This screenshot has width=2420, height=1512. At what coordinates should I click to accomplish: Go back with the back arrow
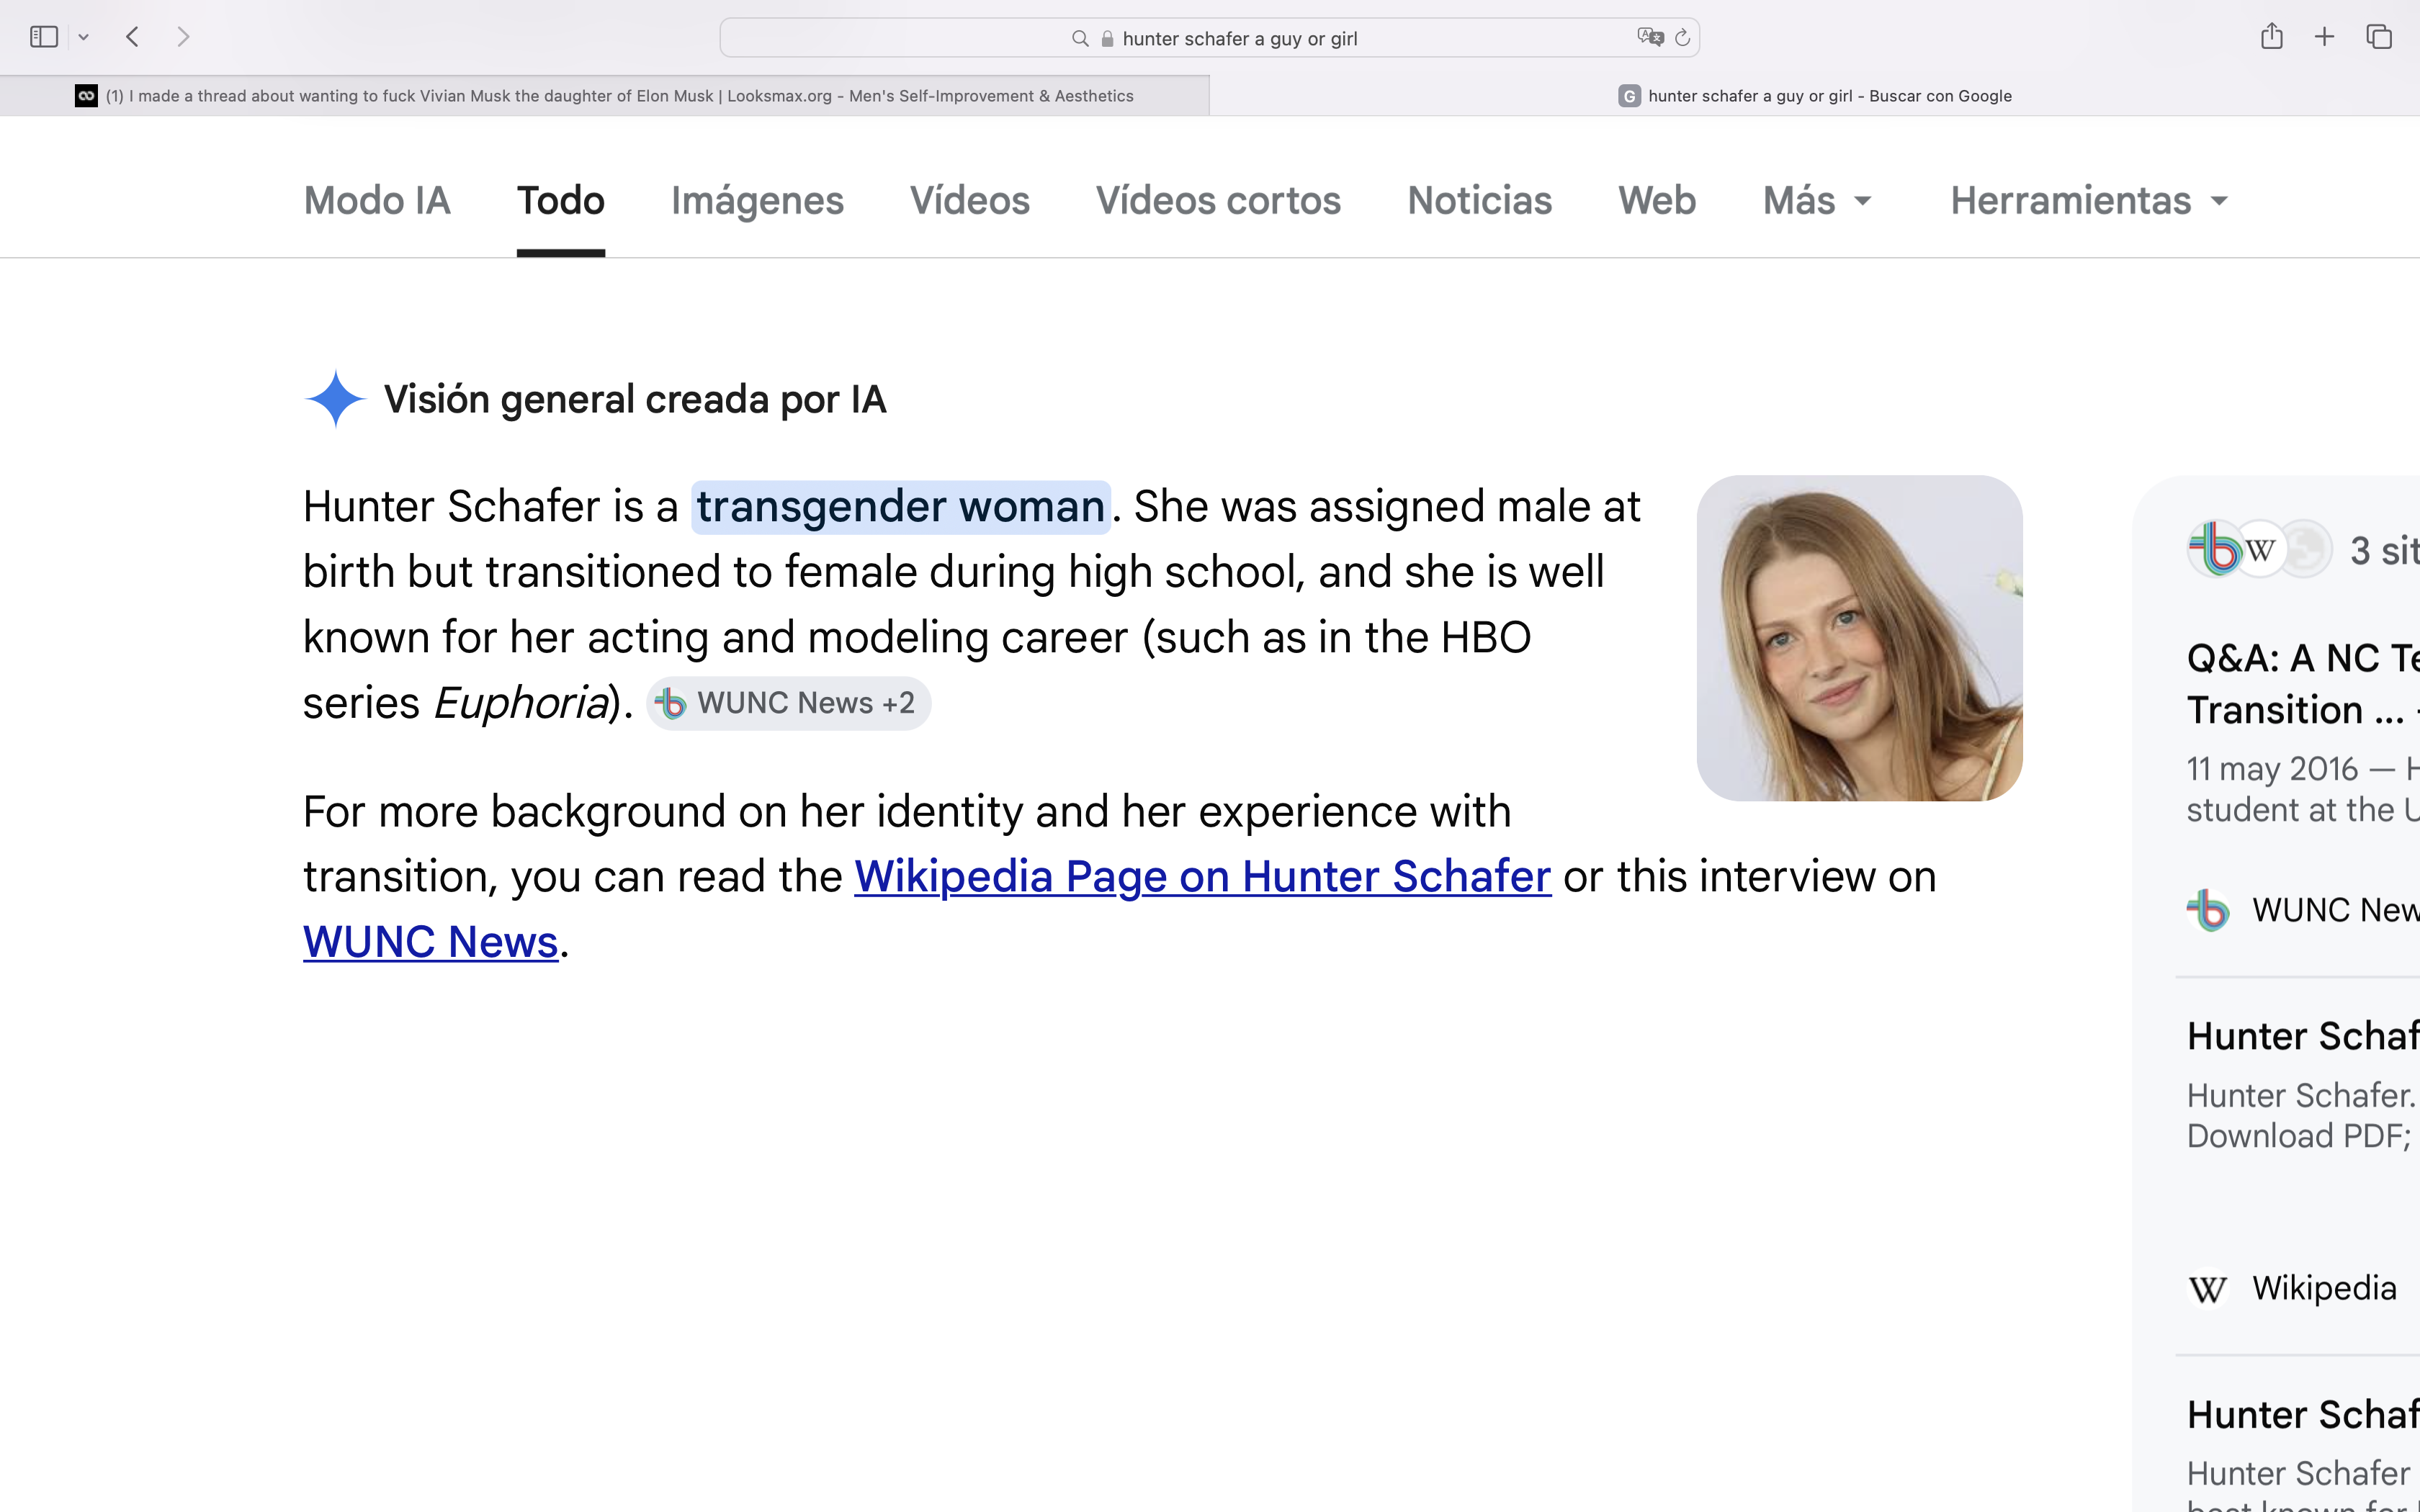click(x=132, y=37)
